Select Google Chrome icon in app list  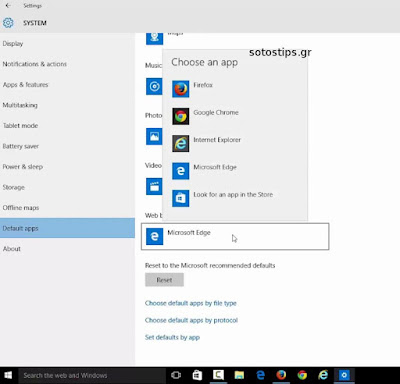click(x=181, y=116)
